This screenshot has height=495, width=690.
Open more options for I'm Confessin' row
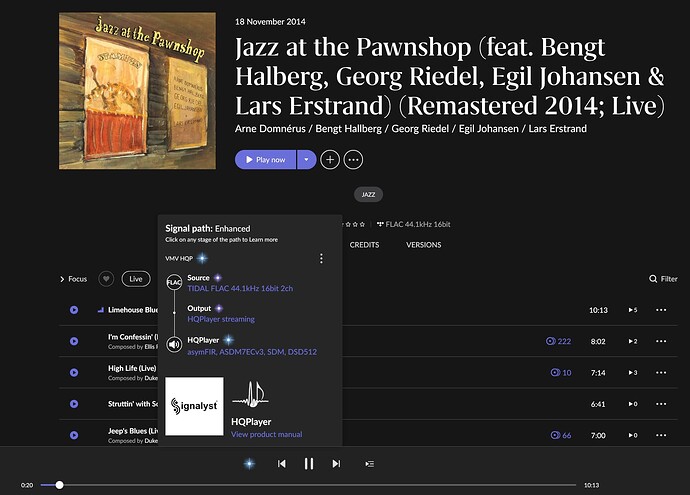661,341
